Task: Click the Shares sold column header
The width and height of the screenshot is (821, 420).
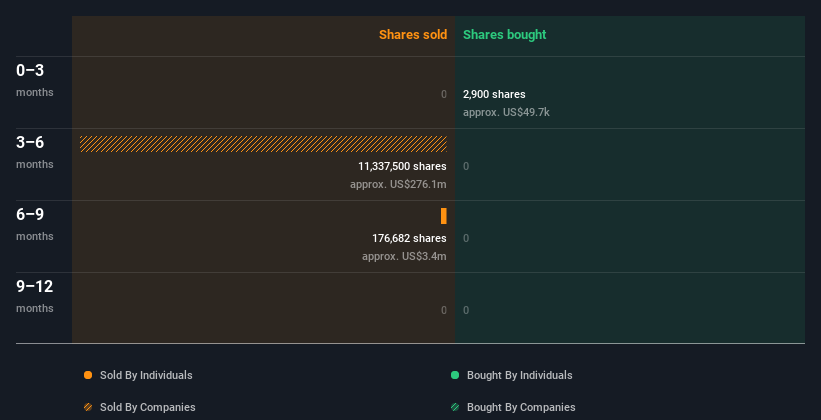Action: tap(413, 35)
